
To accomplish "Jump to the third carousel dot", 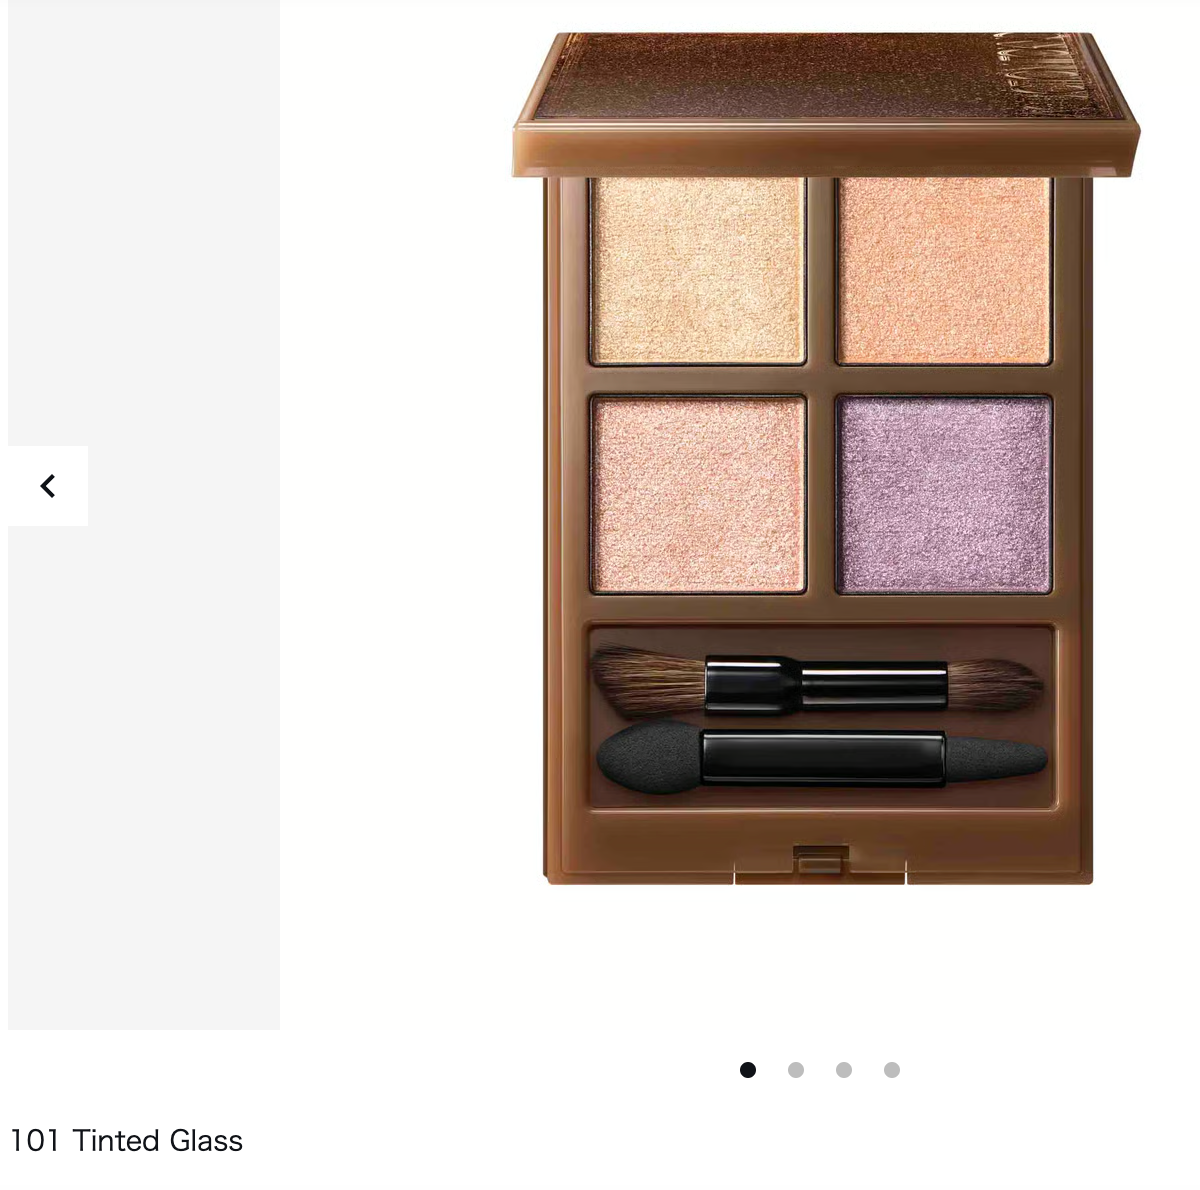I will pos(844,1070).
